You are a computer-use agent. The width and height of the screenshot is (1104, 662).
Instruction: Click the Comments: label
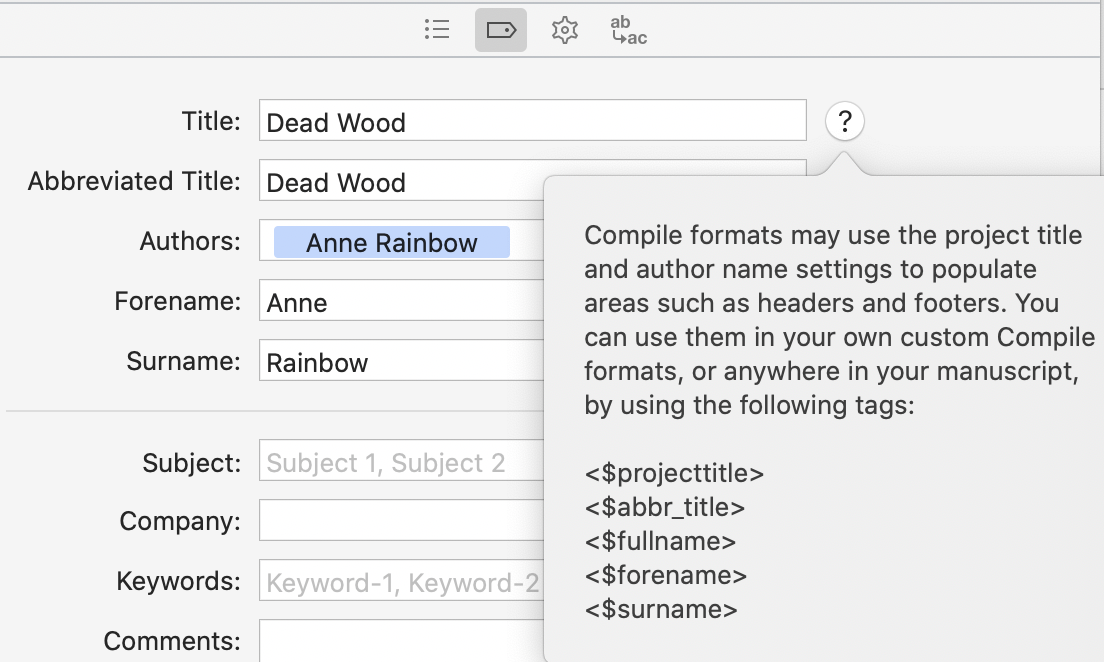click(172, 641)
